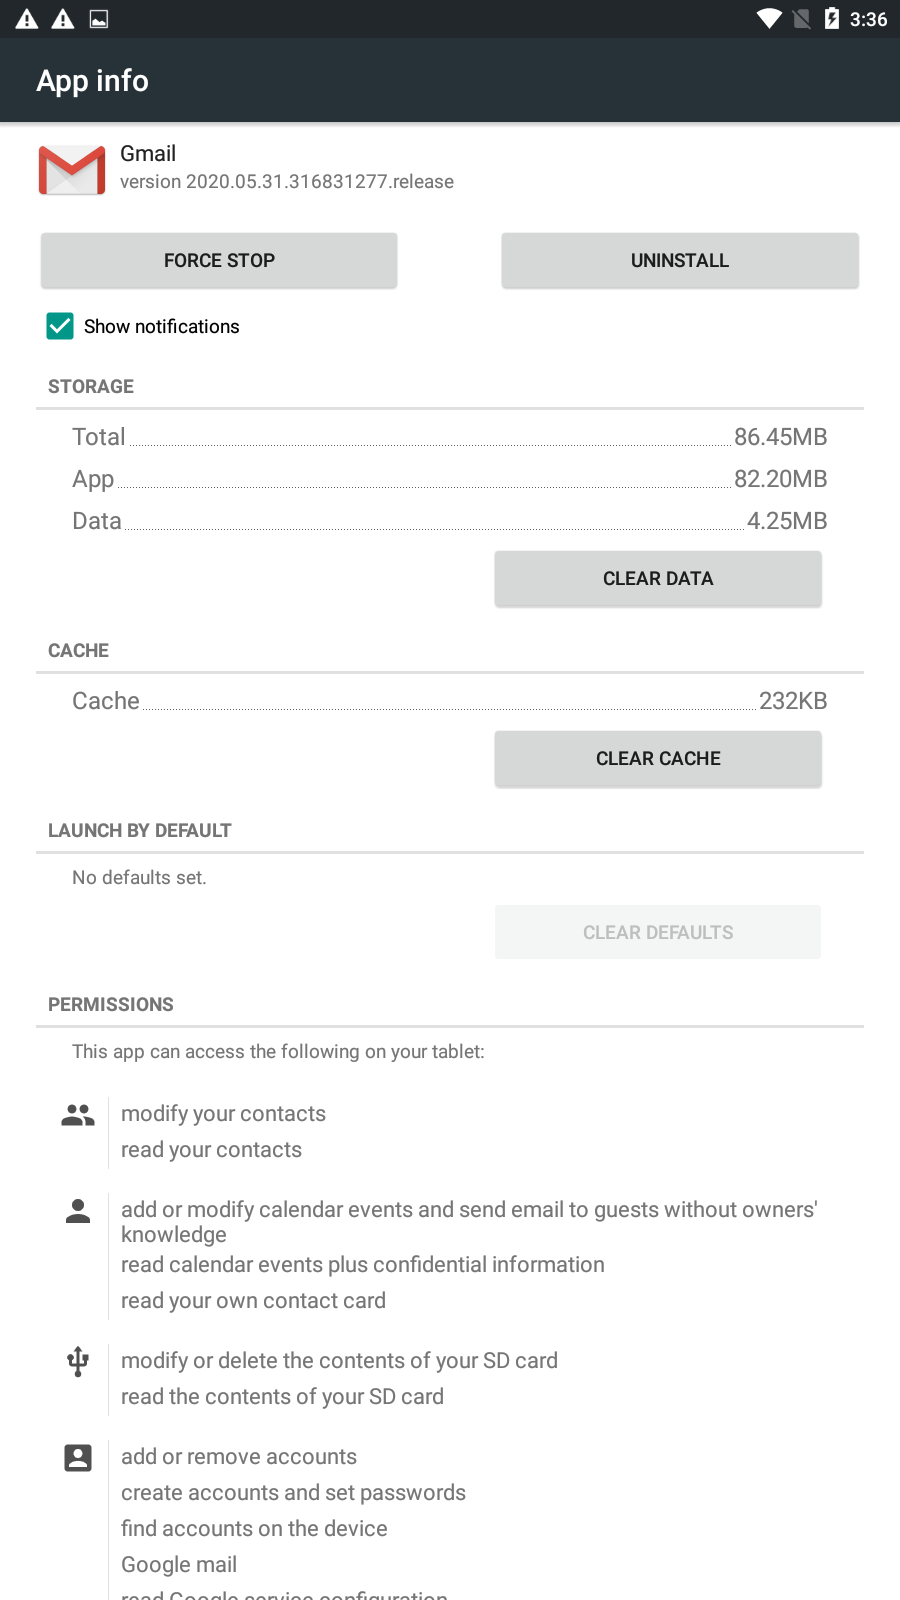Tap the Wi-Fi status bar icon
This screenshot has width=900, height=1600.
769,19
